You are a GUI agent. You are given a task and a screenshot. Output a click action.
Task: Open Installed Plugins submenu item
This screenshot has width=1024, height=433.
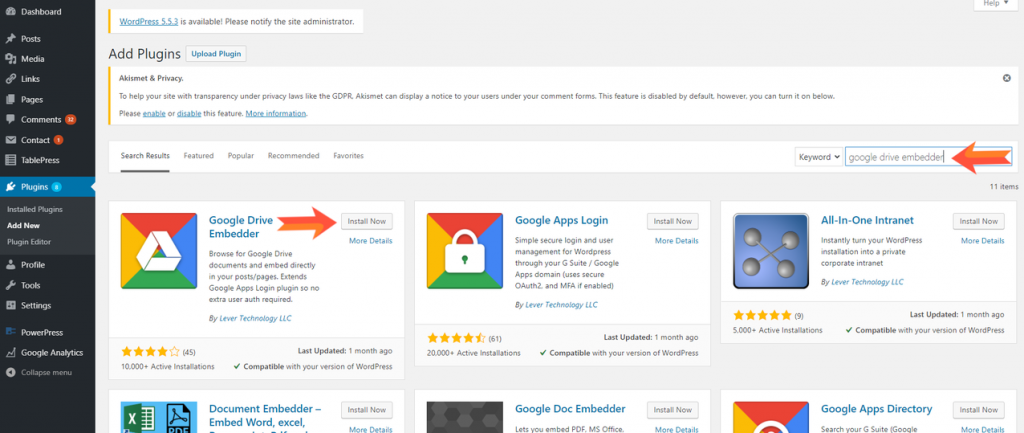[x=35, y=210]
